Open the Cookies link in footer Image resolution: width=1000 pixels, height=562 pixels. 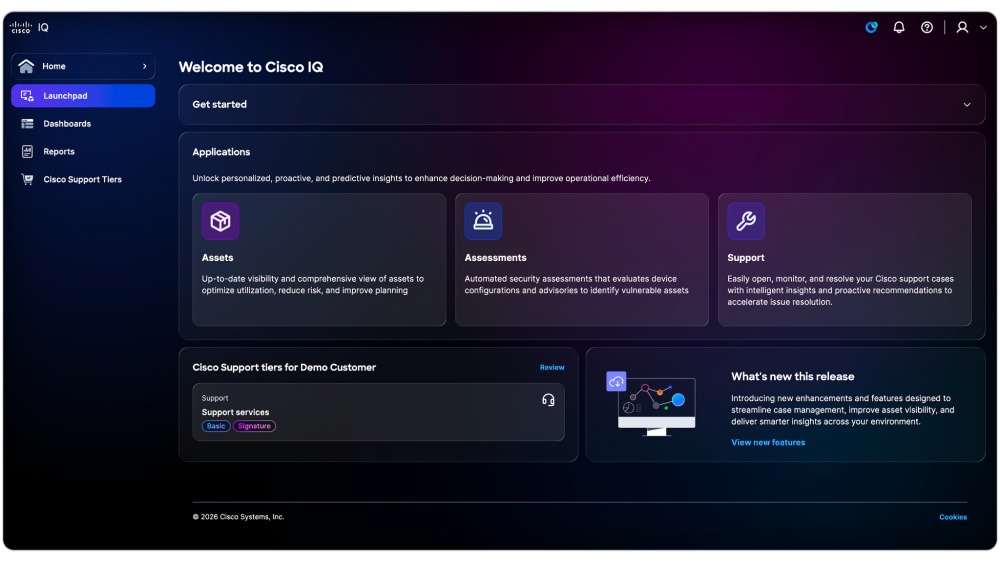(953, 517)
